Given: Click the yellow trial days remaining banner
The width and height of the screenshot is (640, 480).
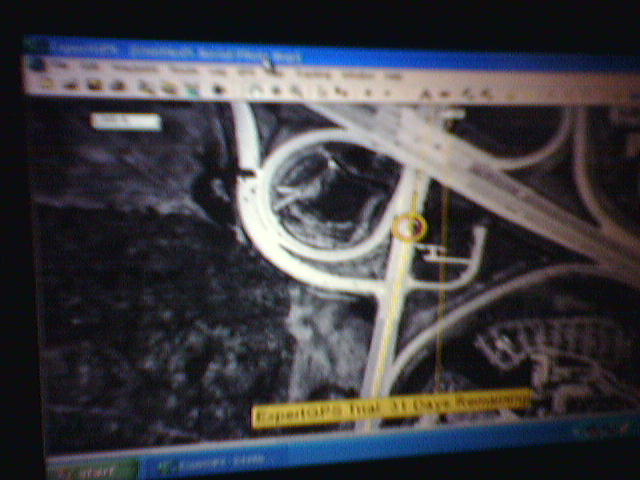Looking at the screenshot, I should click(x=390, y=407).
